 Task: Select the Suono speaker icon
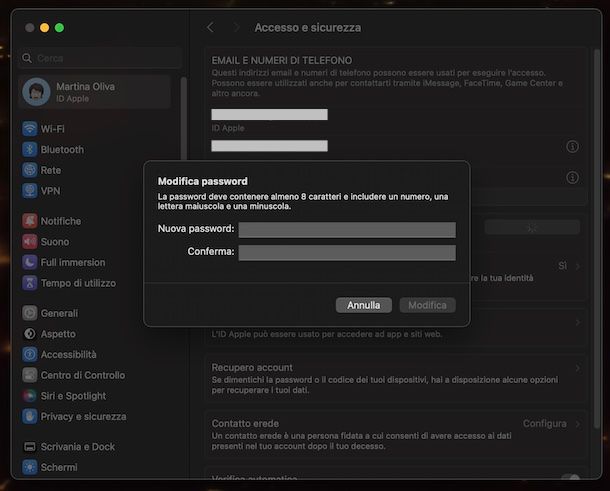pos(30,242)
